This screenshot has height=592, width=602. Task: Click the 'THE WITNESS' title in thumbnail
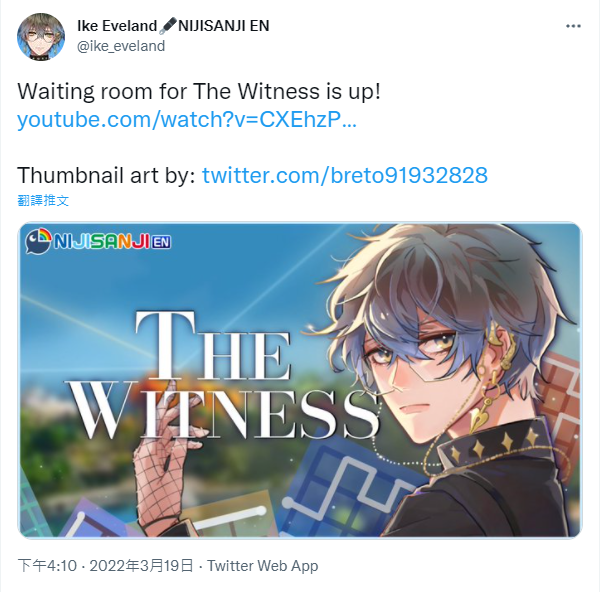(x=223, y=376)
